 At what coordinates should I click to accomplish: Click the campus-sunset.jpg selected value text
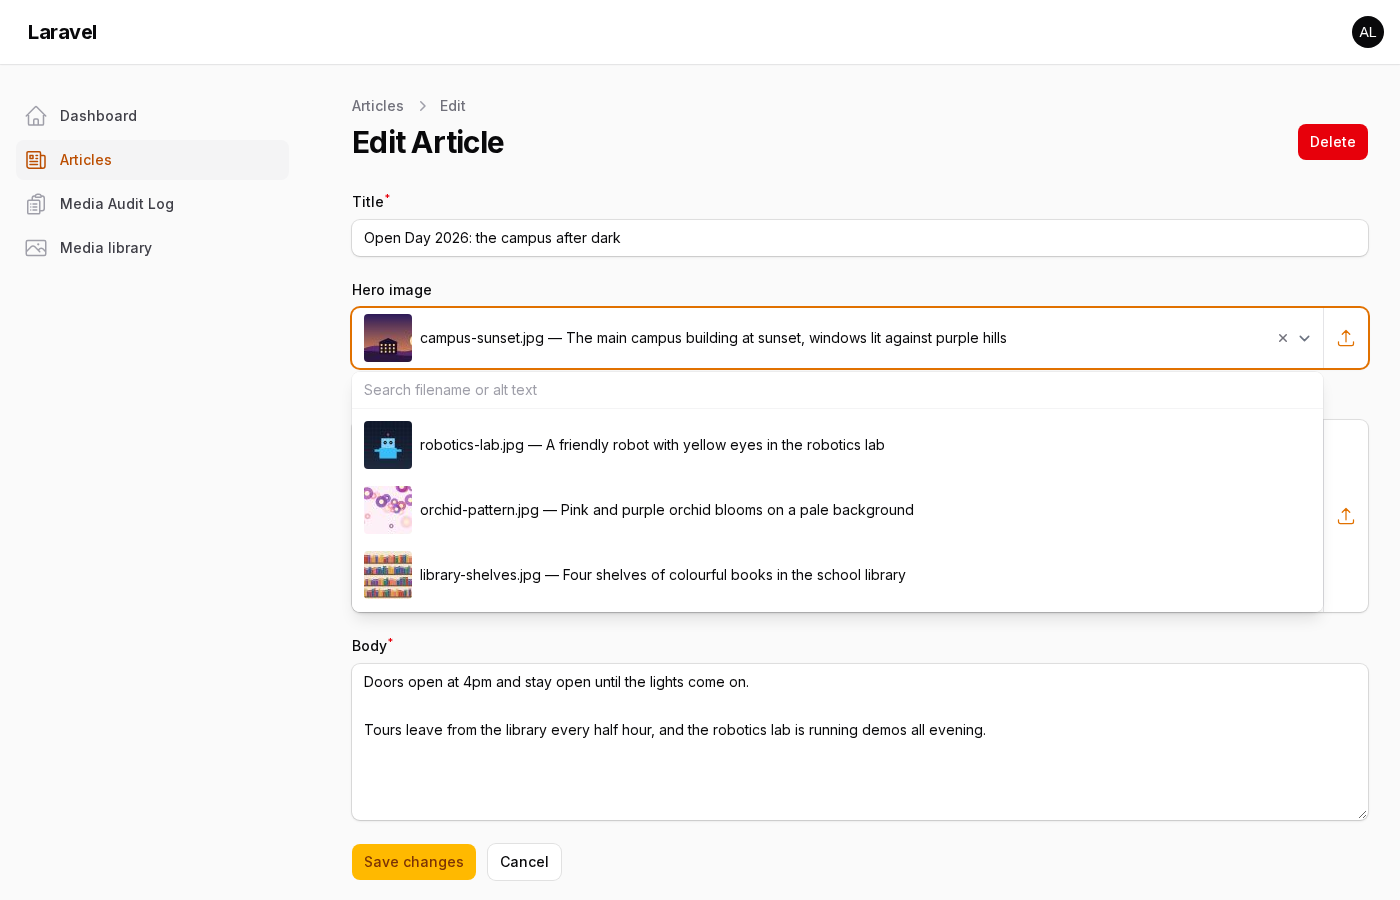tap(713, 338)
